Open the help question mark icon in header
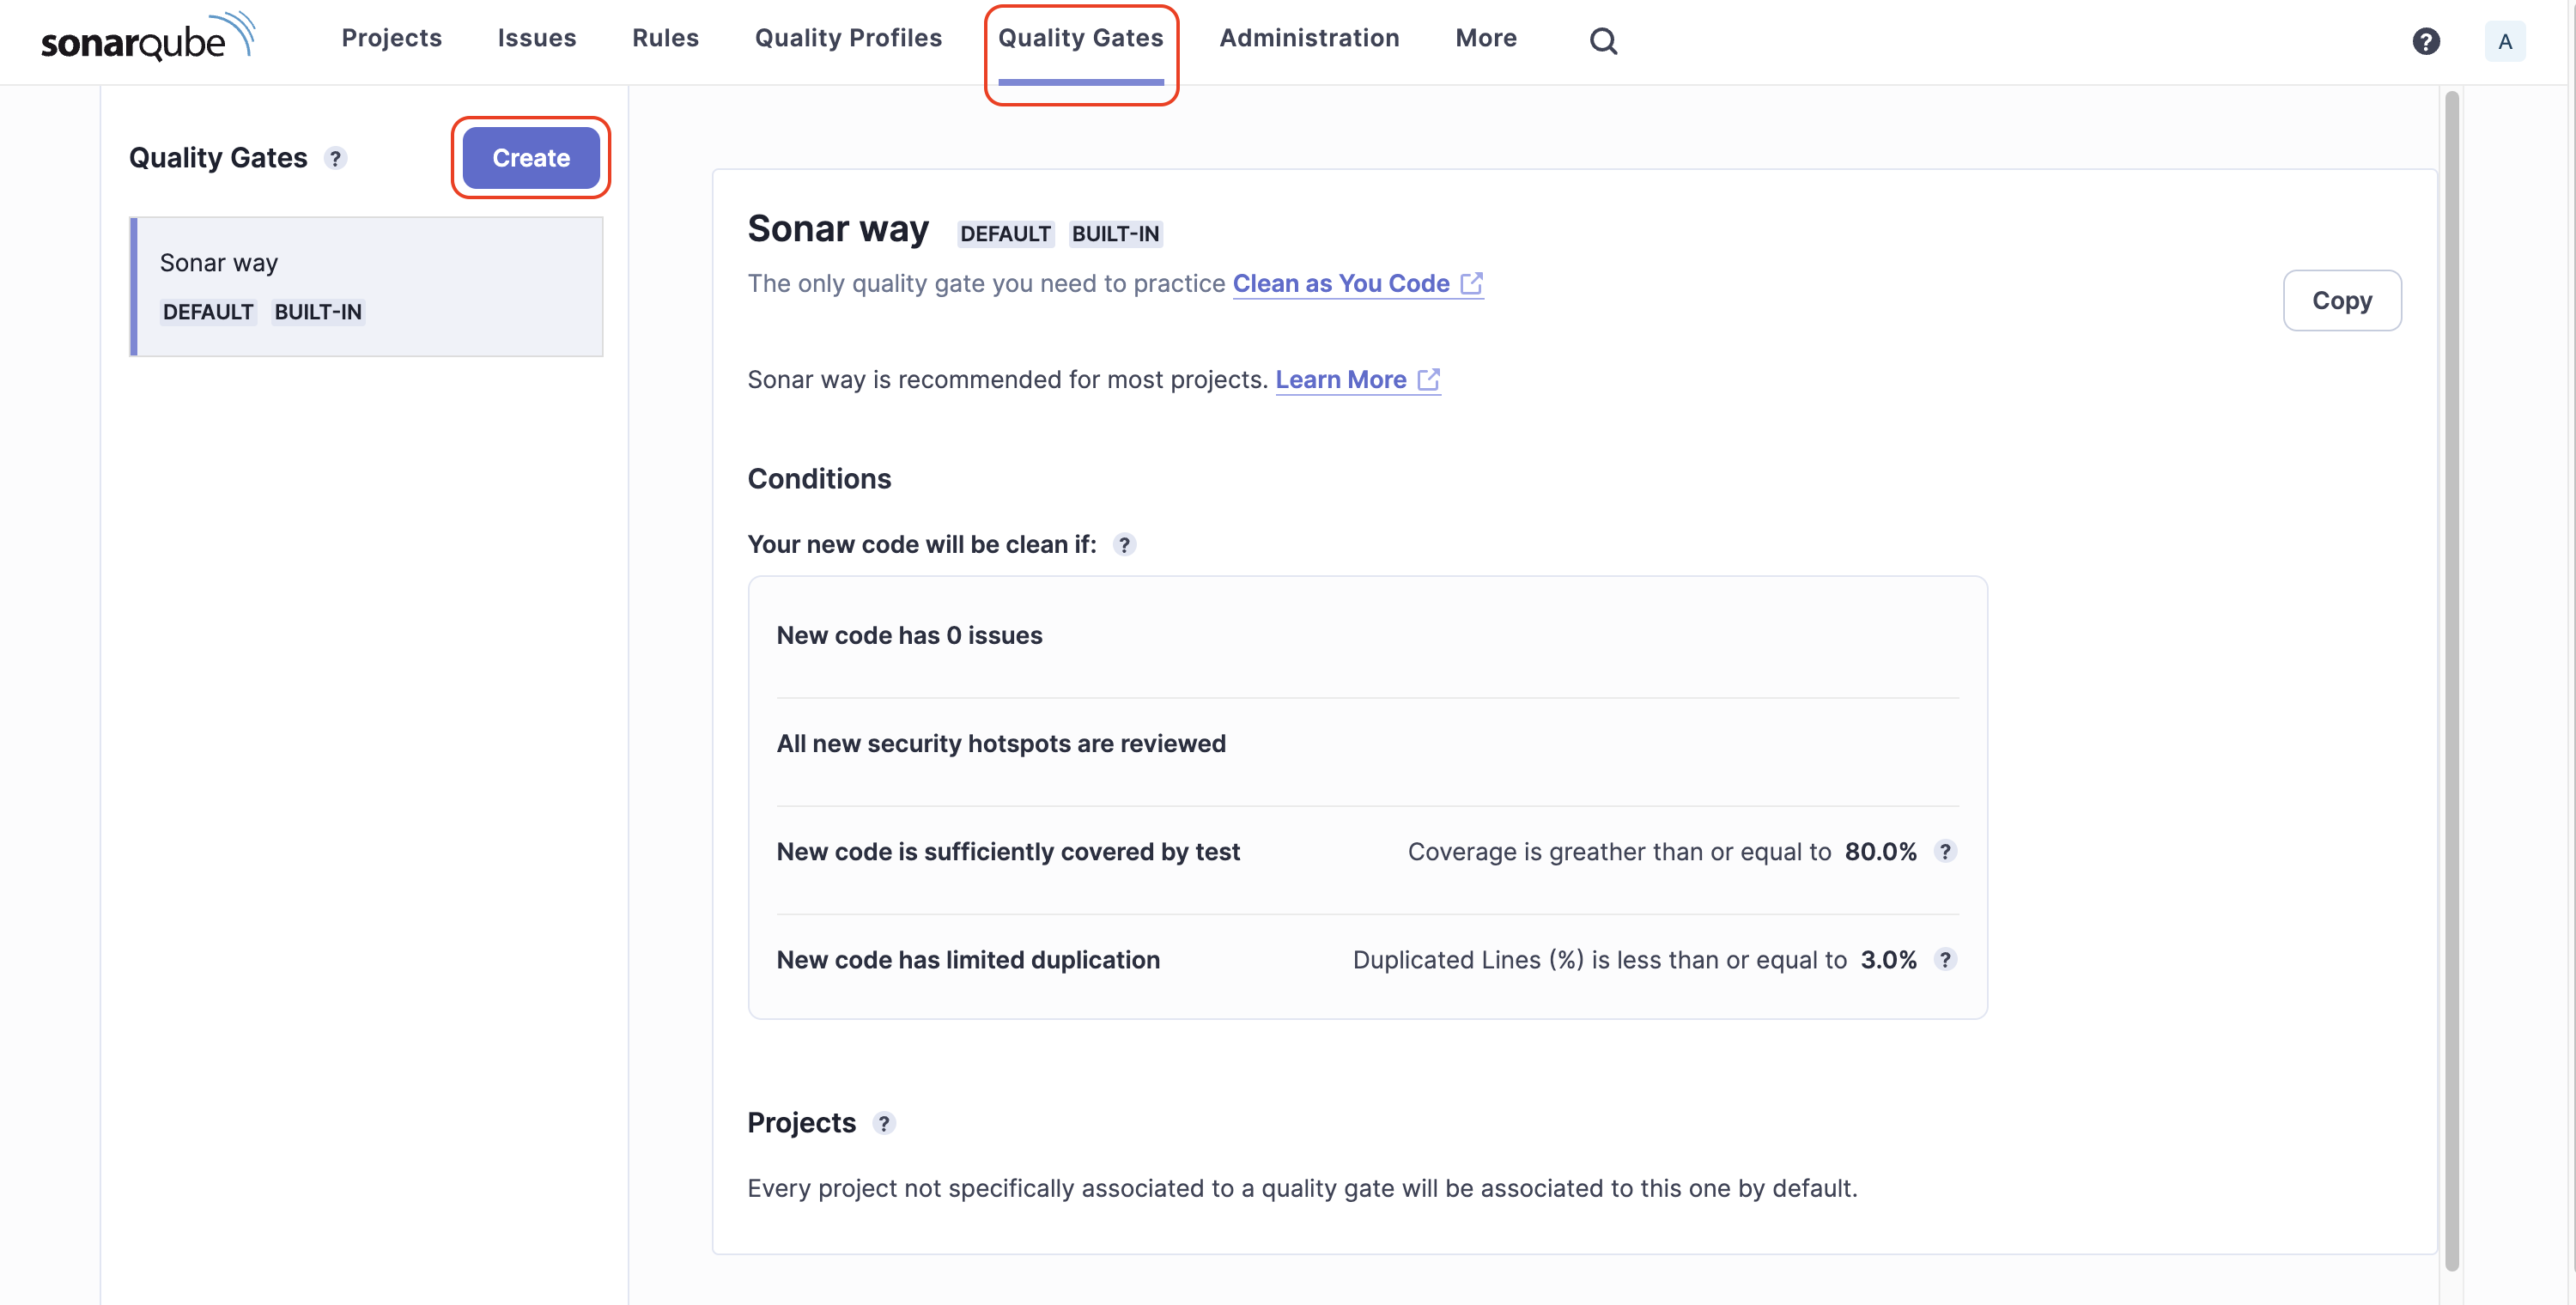2576x1305 pixels. [x=2425, y=41]
